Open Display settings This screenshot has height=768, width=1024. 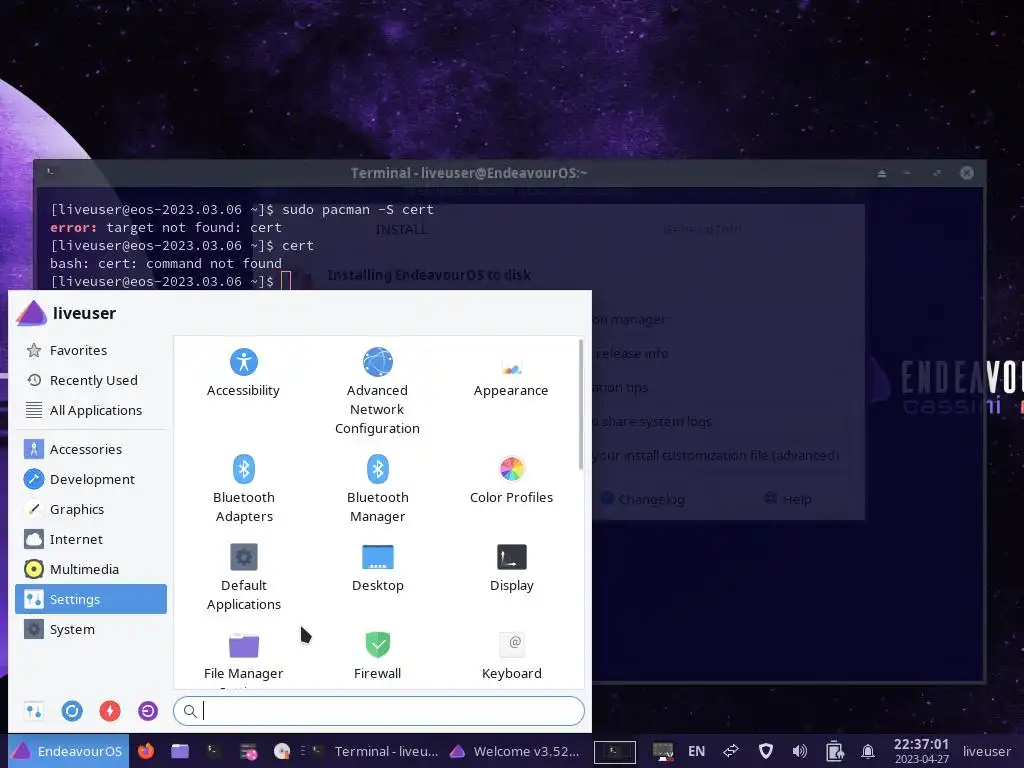(x=511, y=568)
